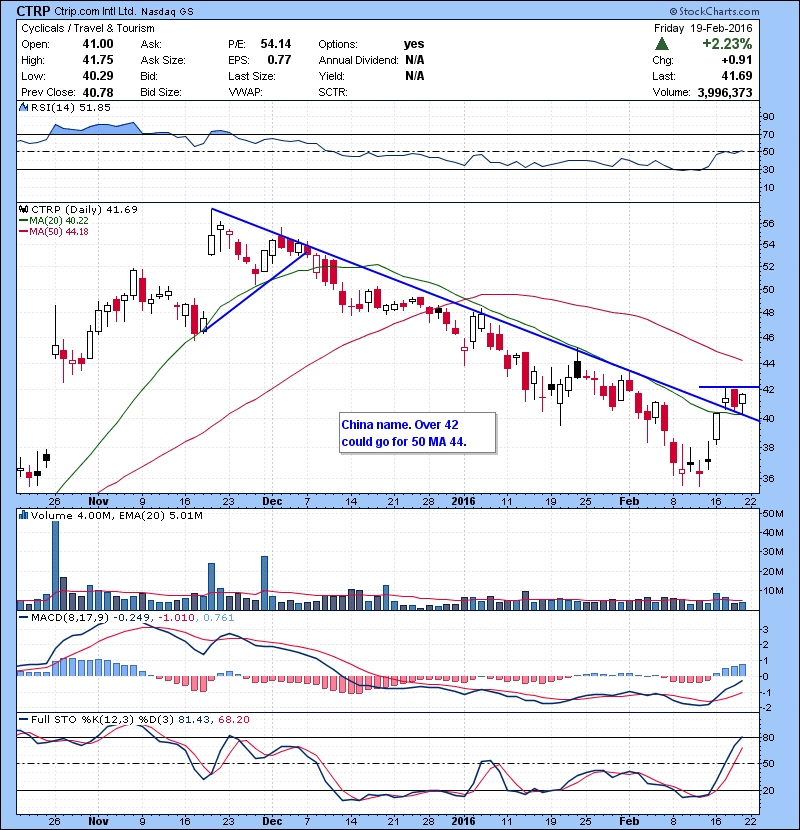Screen dimensions: 800x830
Task: Click the 'Nasdaq GS' exchange label
Action: pos(167,11)
